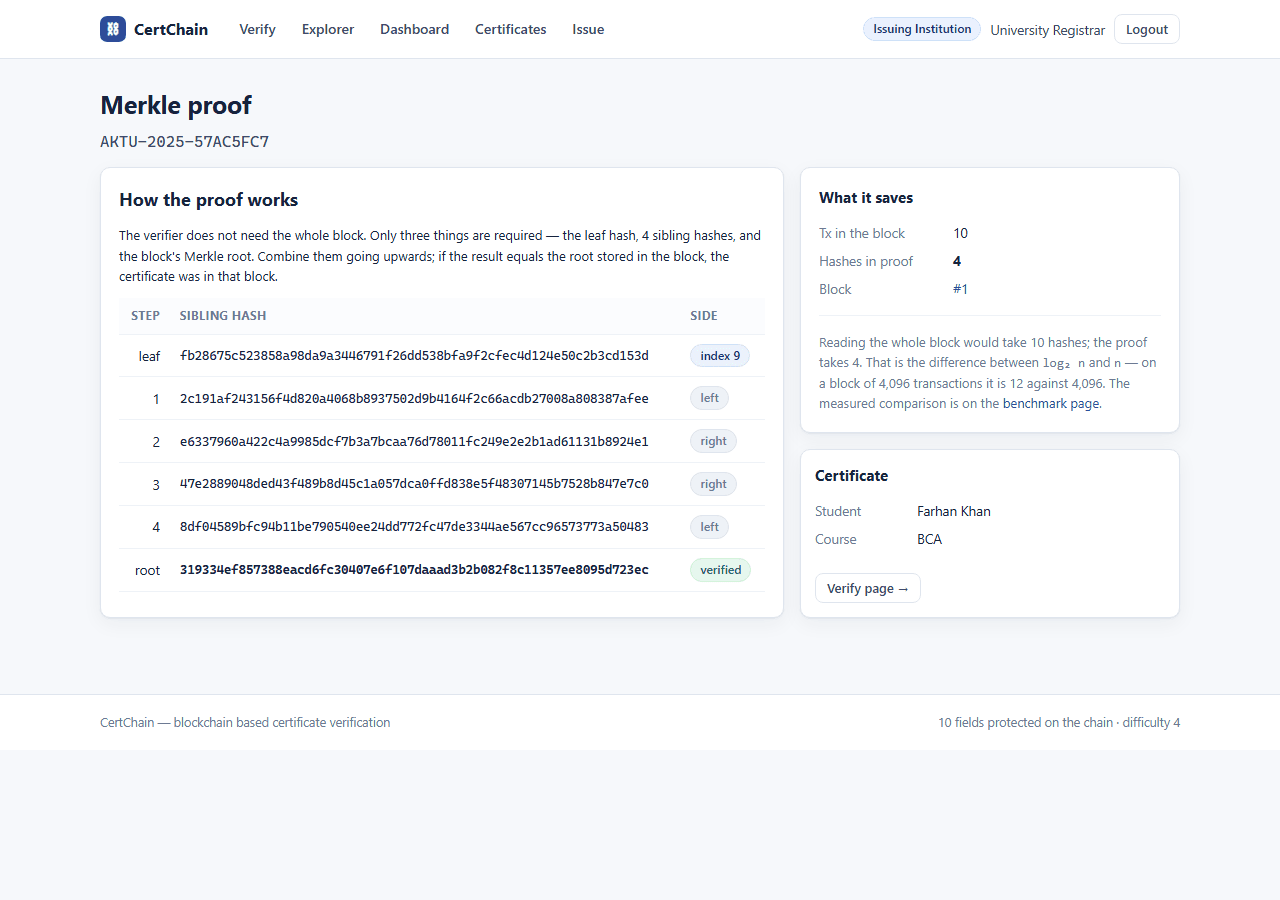Click the Issuing Institution badge

click(922, 29)
